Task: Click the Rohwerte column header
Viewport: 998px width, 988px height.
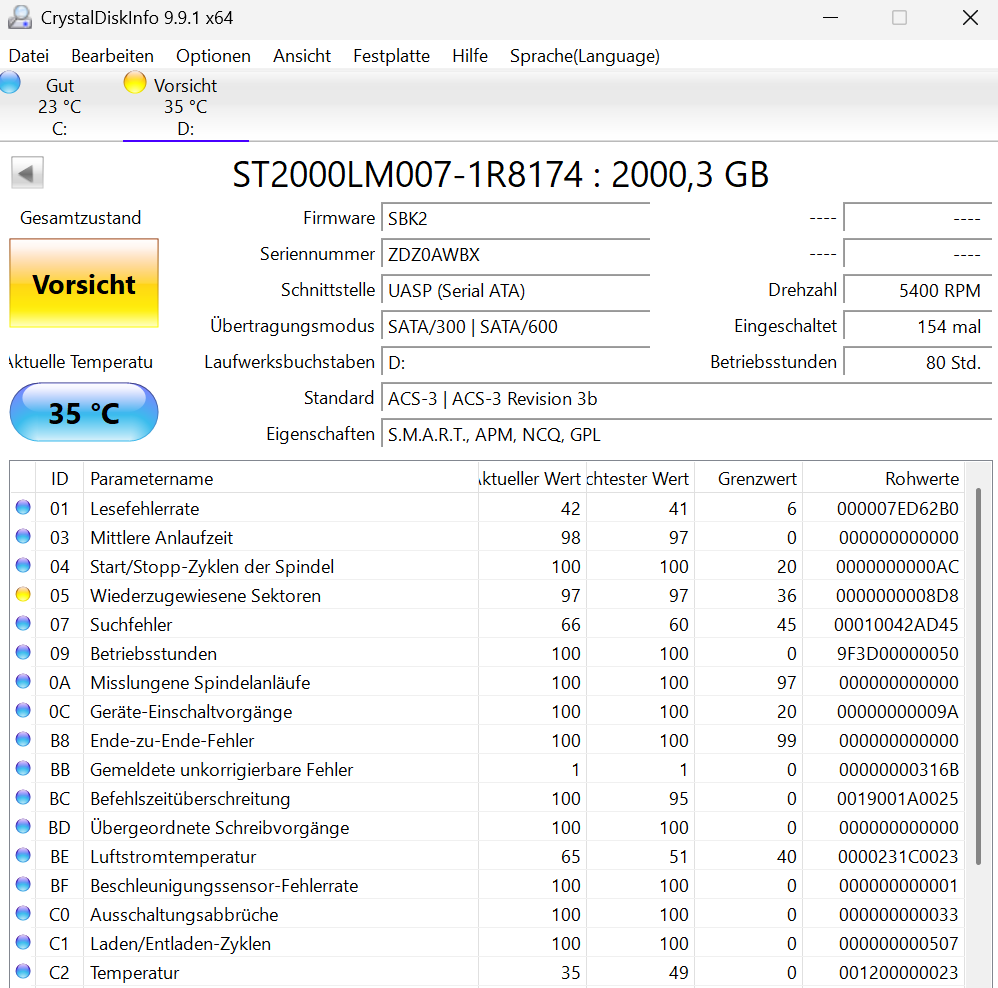Action: (883, 479)
